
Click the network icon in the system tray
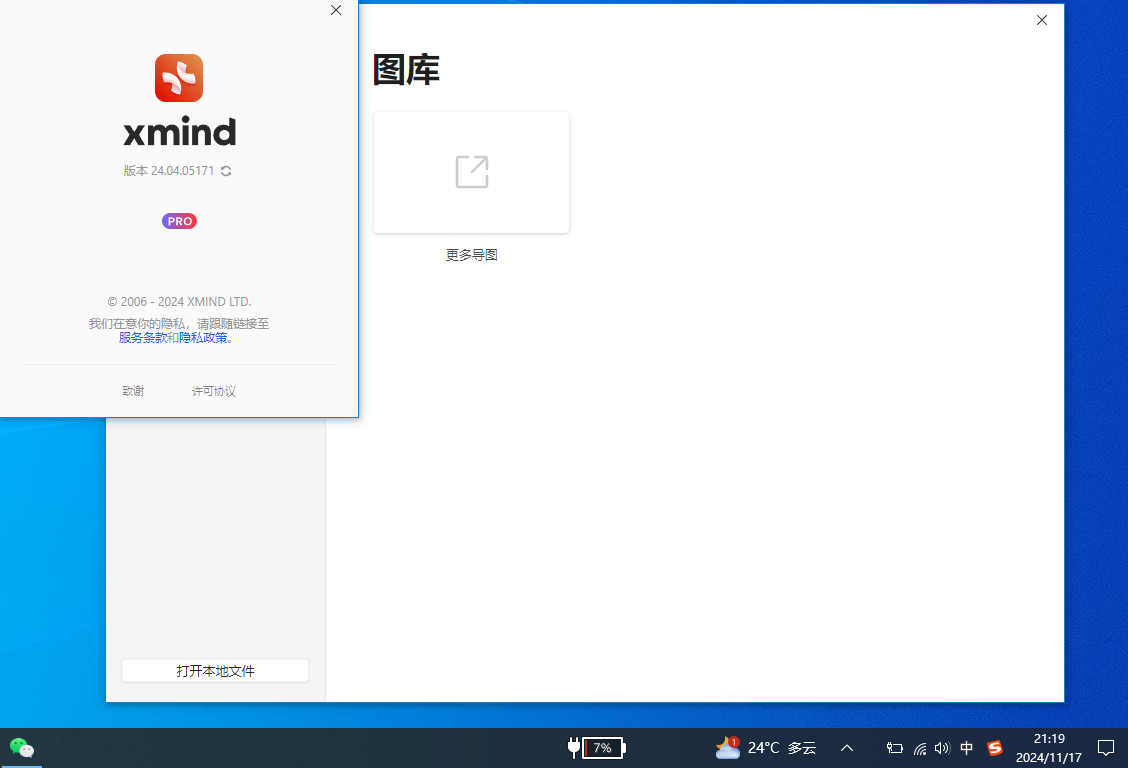[919, 747]
